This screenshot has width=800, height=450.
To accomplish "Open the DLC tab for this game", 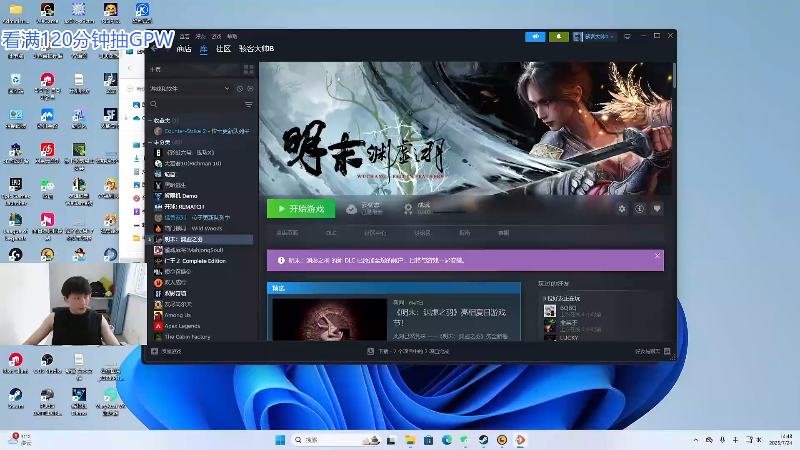I will click(332, 233).
